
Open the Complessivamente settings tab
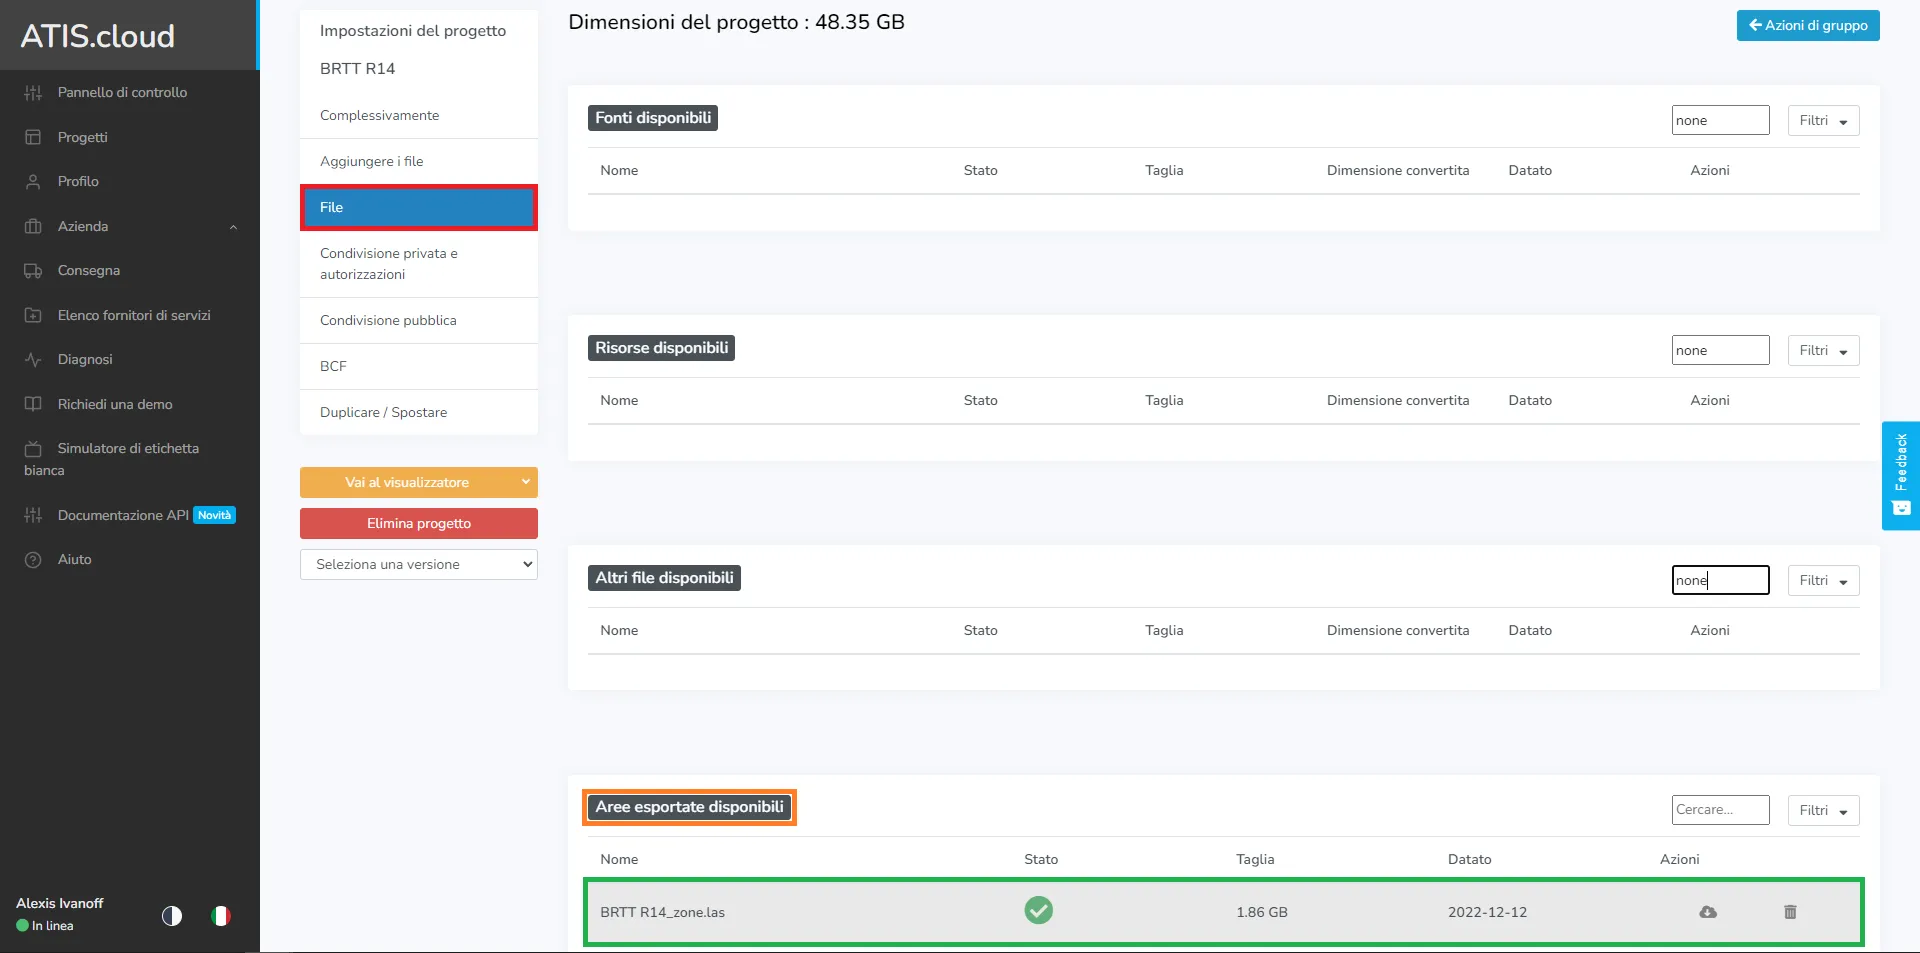(x=419, y=115)
